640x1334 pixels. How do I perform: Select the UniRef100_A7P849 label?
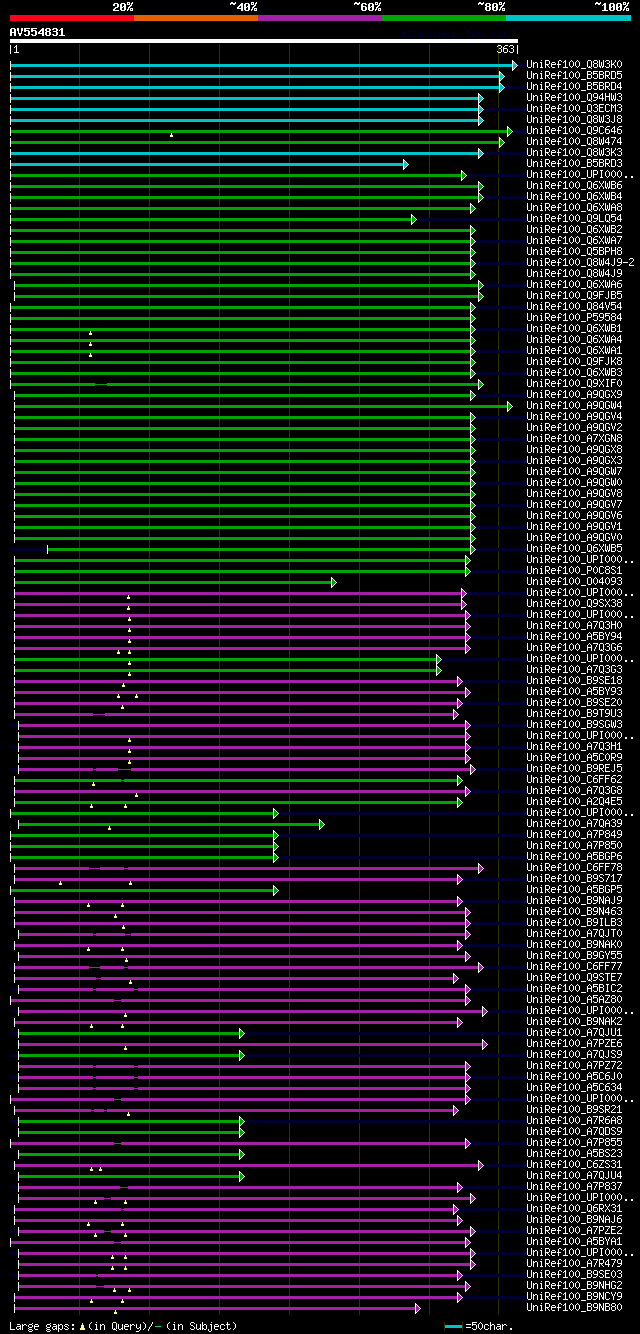(575, 834)
